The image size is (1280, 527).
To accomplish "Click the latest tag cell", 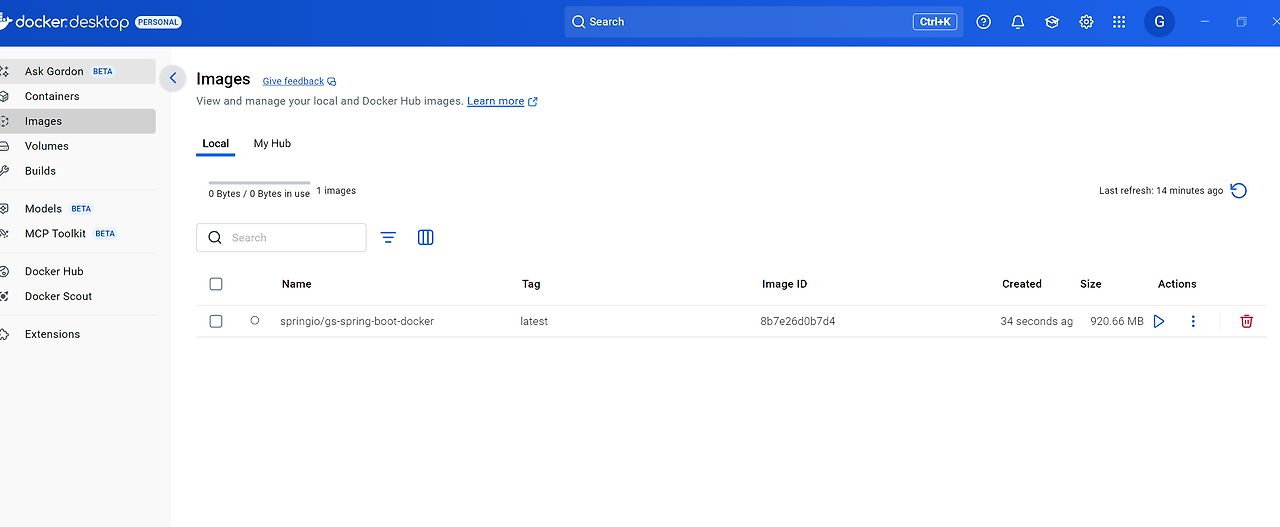I will 534,321.
